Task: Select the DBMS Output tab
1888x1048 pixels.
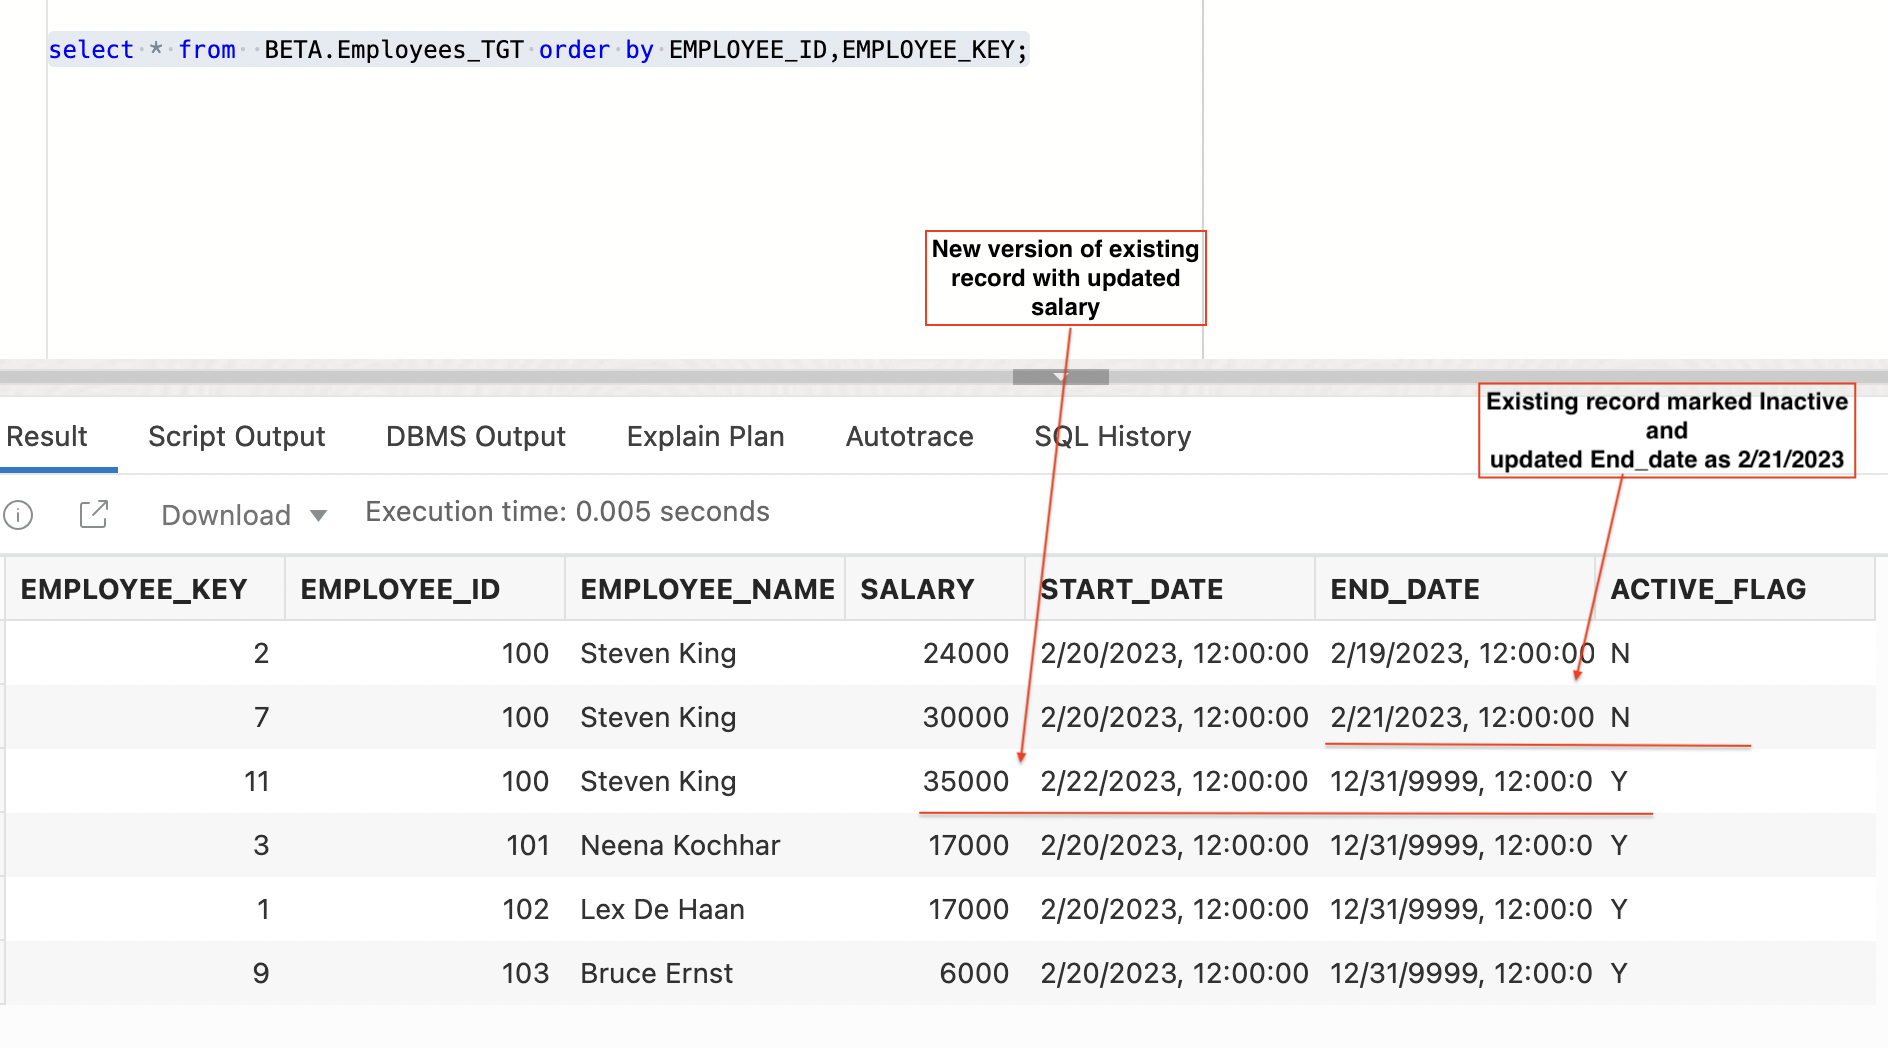Action: pyautogui.click(x=474, y=436)
